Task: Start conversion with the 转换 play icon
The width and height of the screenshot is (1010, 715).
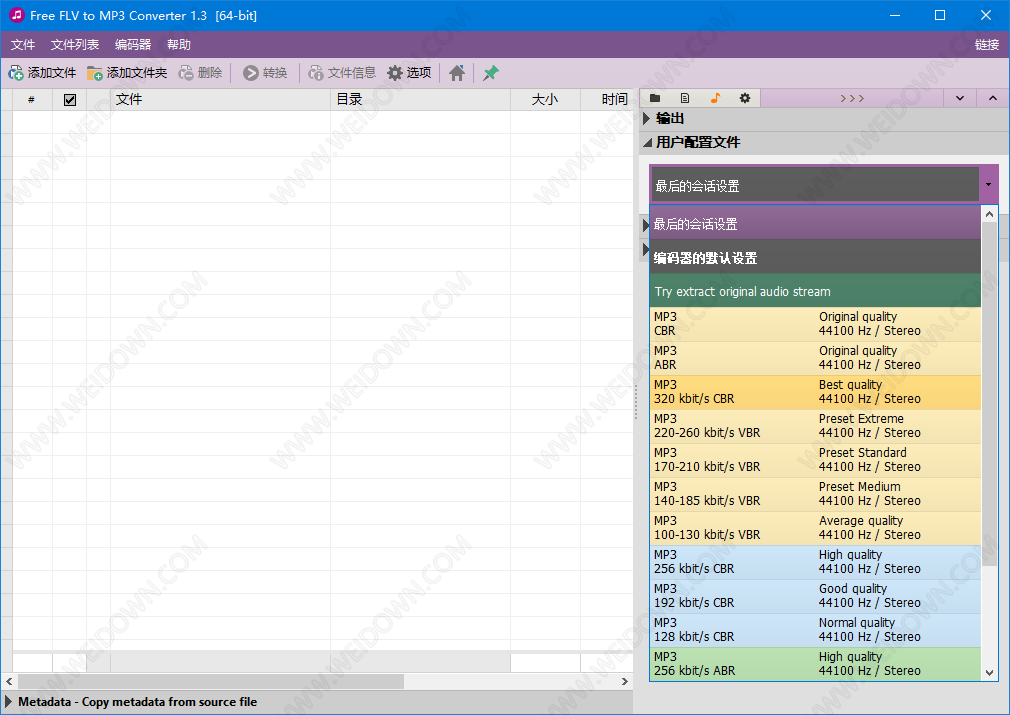Action: 251,73
